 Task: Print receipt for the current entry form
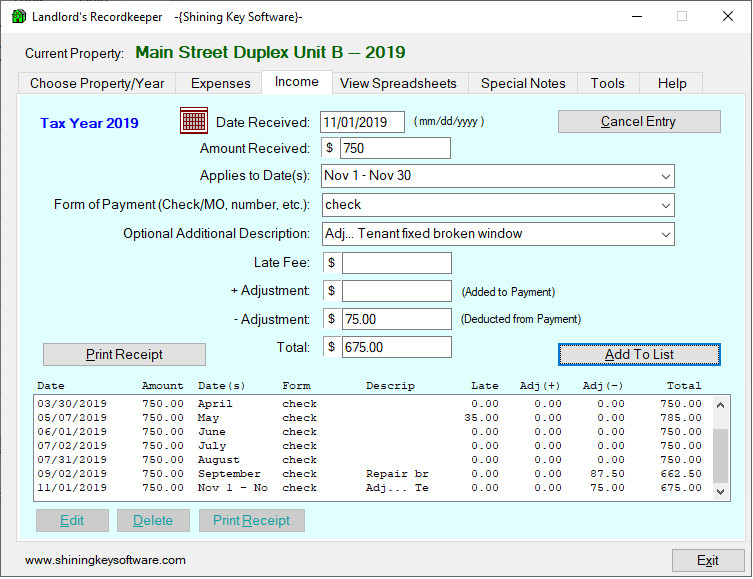coord(124,354)
